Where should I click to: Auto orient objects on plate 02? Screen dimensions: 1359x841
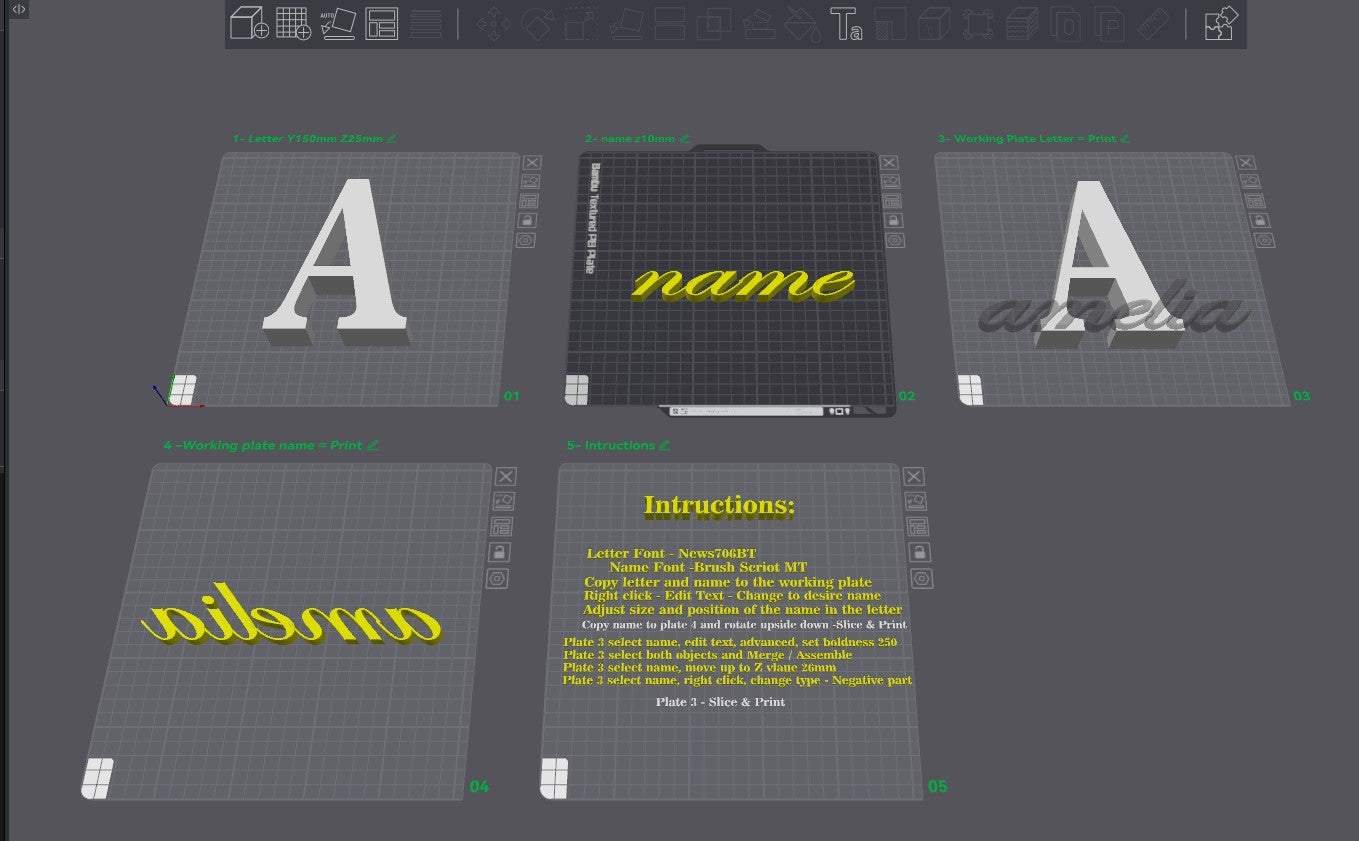pyautogui.click(x=891, y=181)
